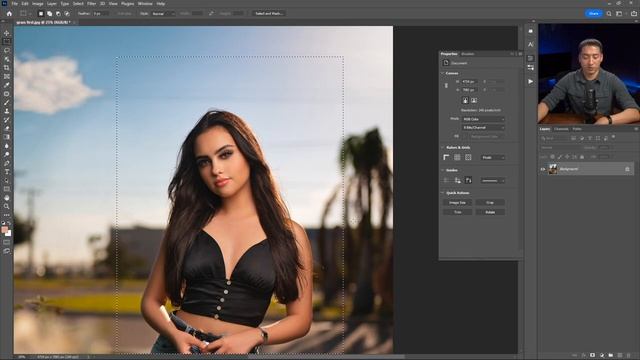
Task: Select the Eyedropper tool
Action: [x=7, y=85]
